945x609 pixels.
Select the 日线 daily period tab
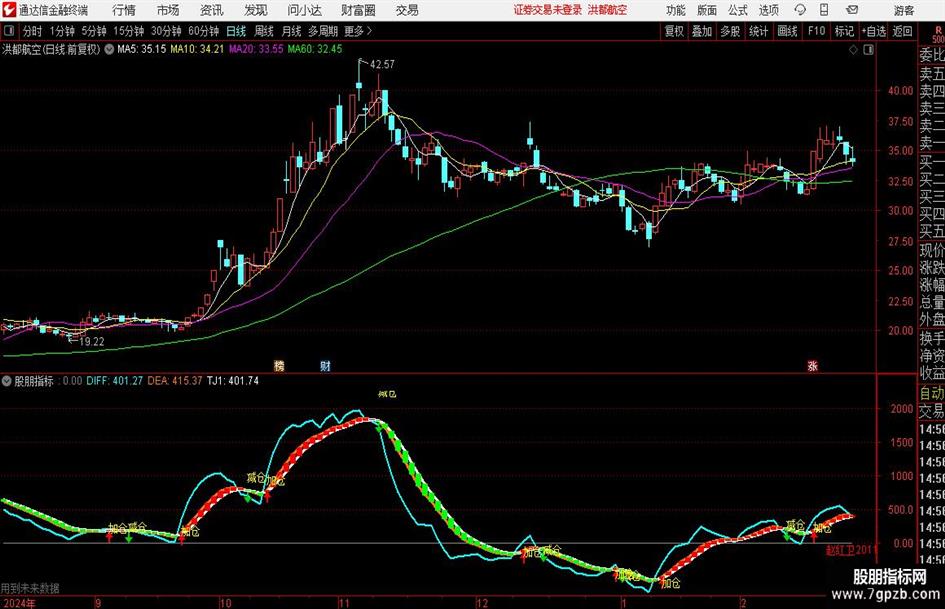pos(236,31)
